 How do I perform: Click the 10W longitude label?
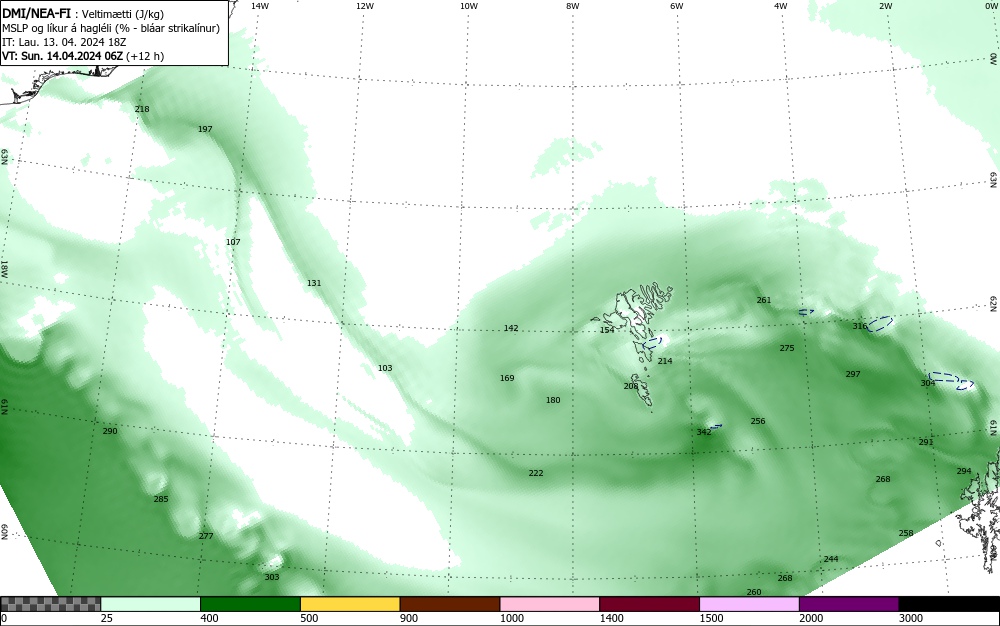pos(469,6)
